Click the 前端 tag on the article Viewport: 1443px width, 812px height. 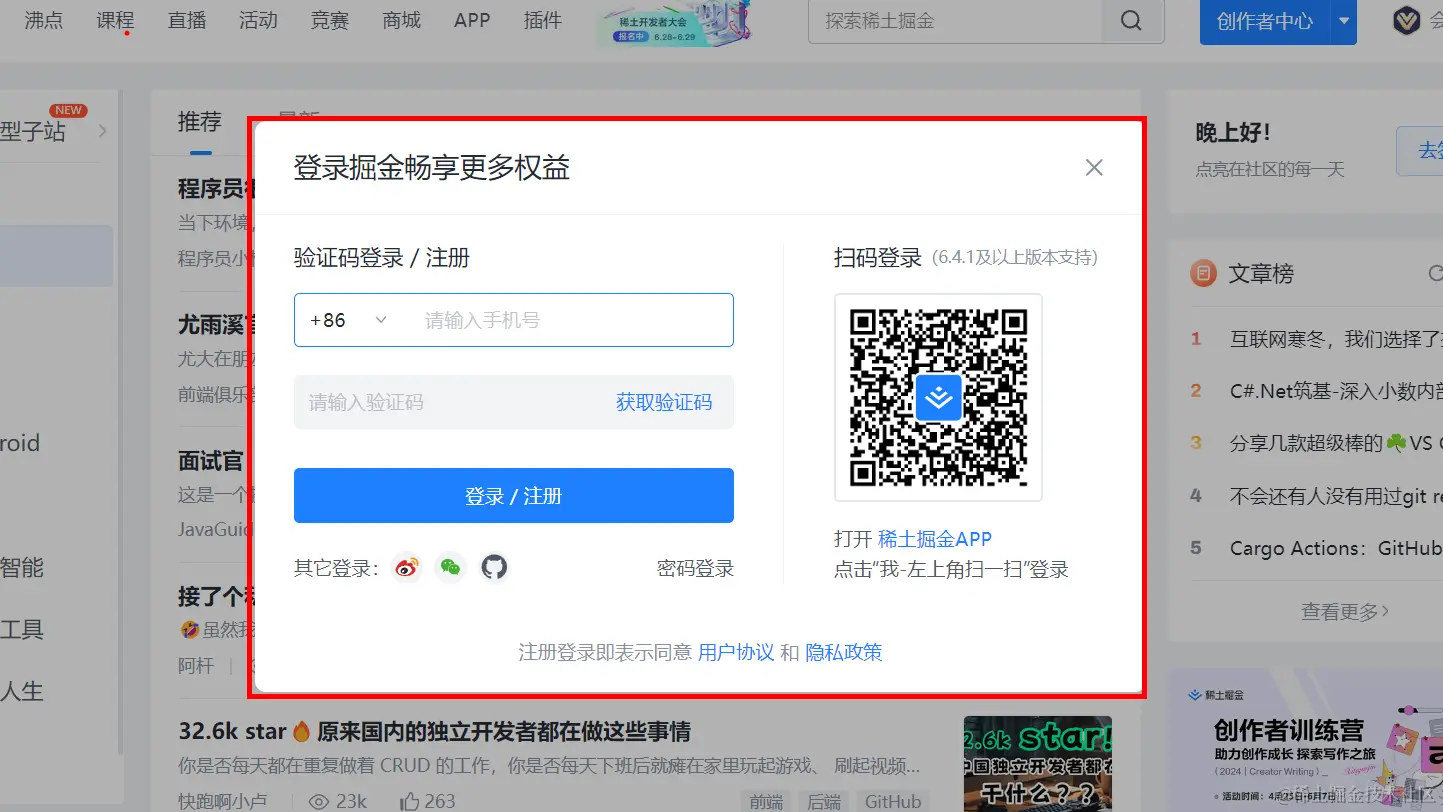tap(766, 801)
